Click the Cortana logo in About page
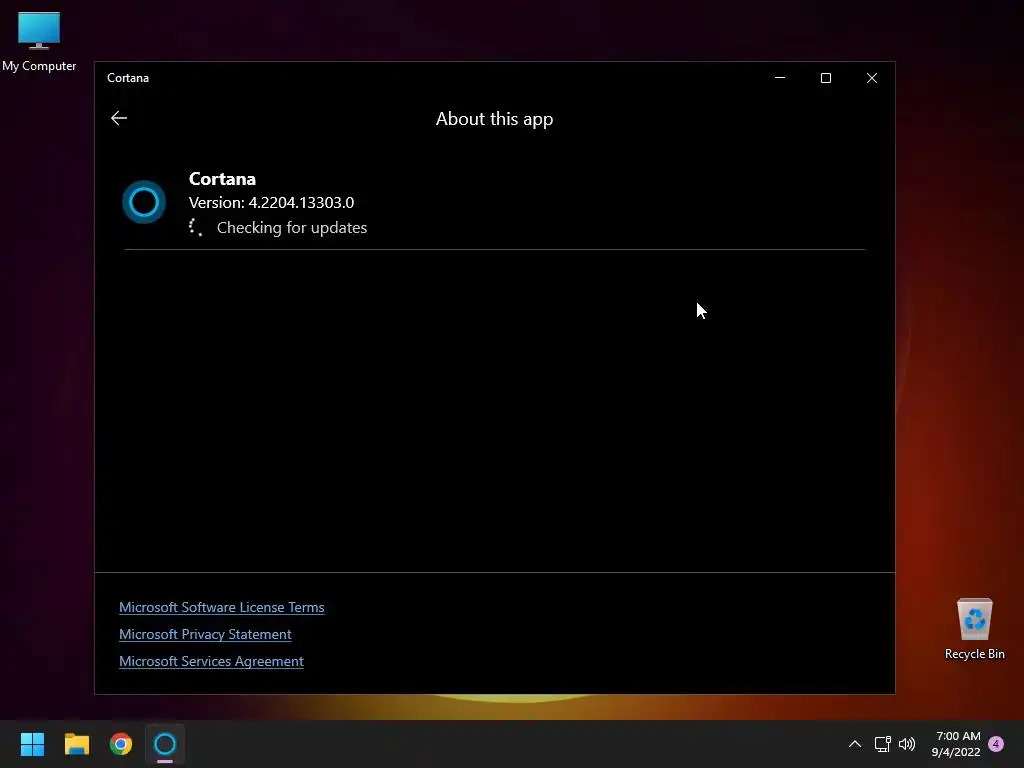 click(x=144, y=202)
